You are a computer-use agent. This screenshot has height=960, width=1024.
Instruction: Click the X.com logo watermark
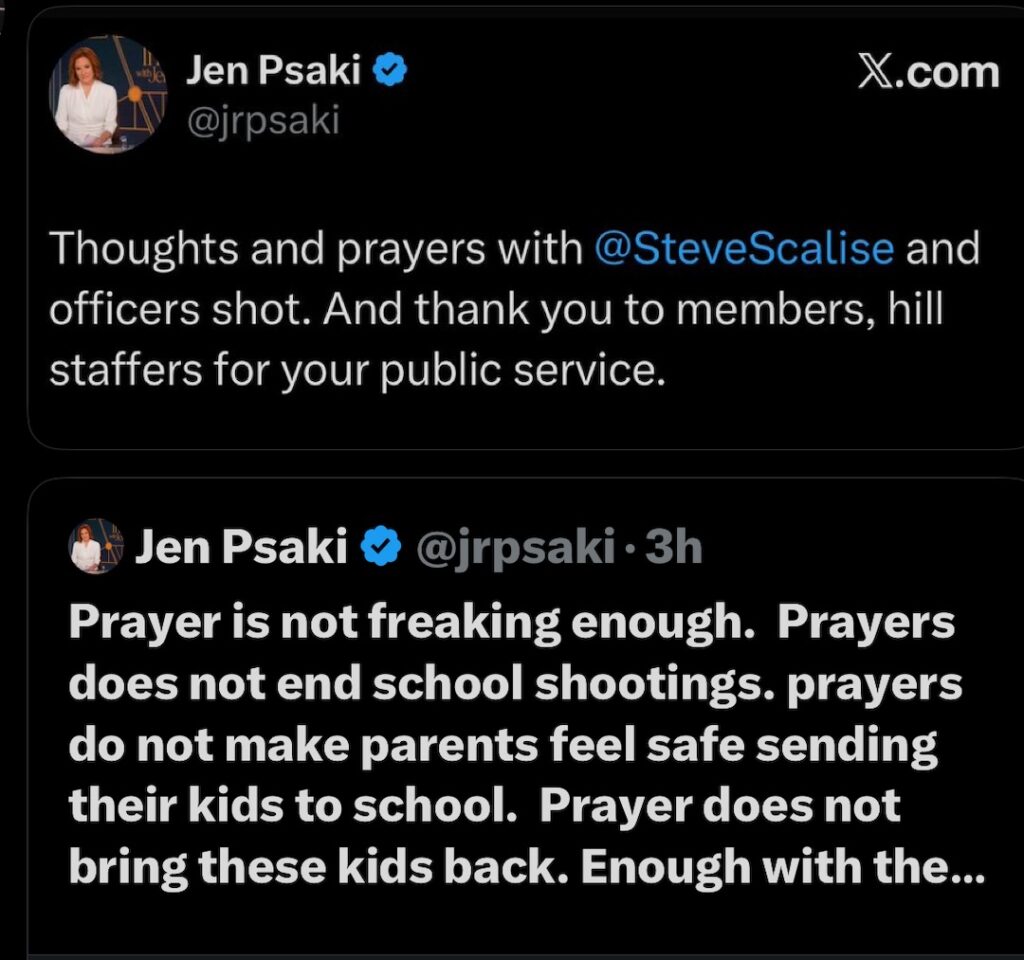click(x=928, y=72)
